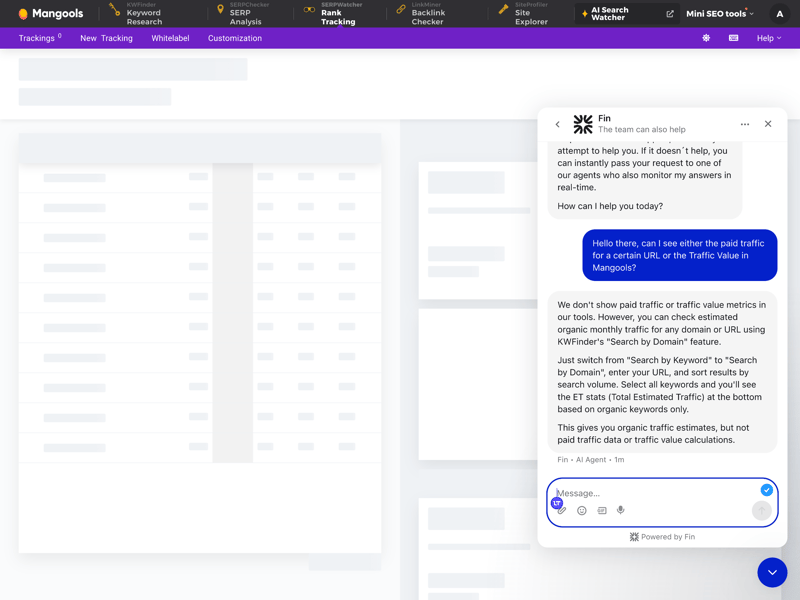This screenshot has height=600, width=800.
Task: Click the attachment paperclip icon in chat
Action: tap(562, 511)
